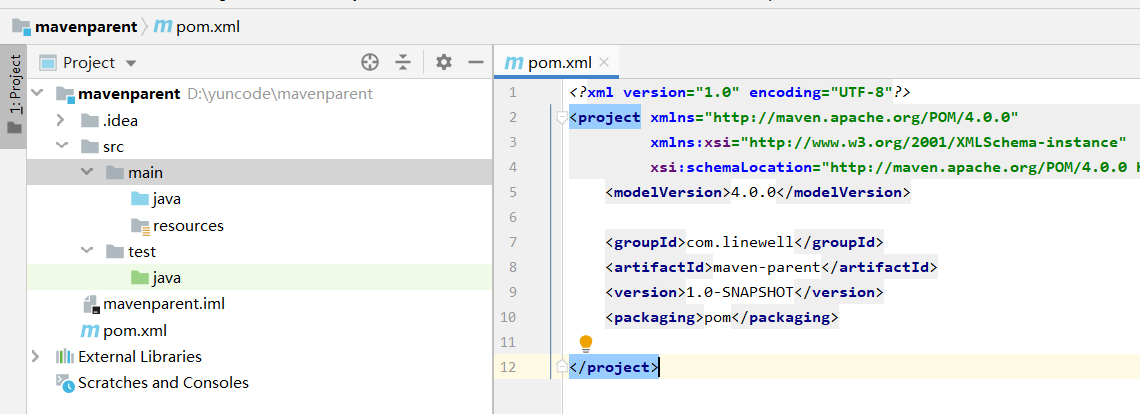Expand the .idea folder arrow
This screenshot has height=414, width=1140.
[x=62, y=121]
